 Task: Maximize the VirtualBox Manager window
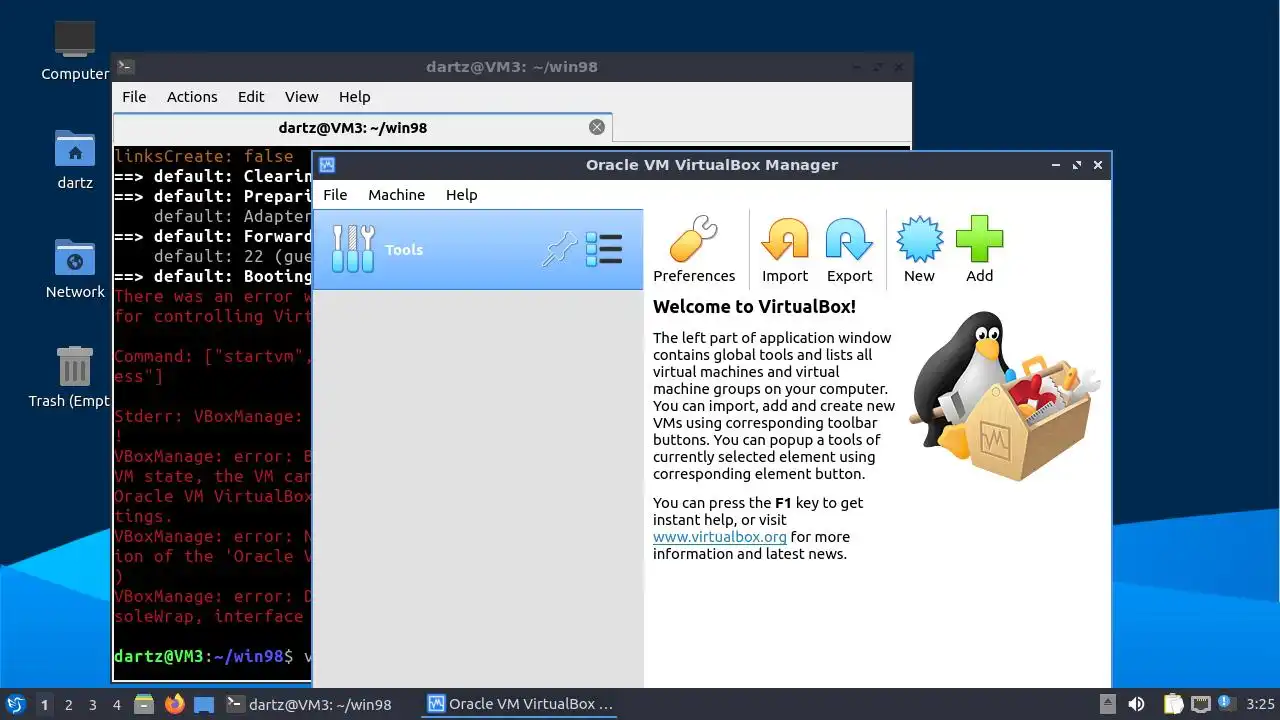click(1077, 165)
